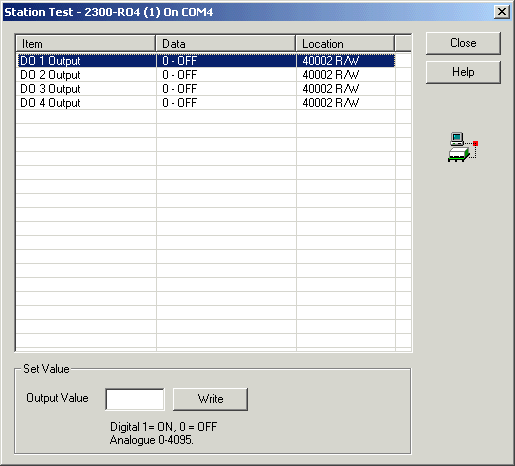Close the Station Test window via X
515x466 pixels.
[x=502, y=12]
